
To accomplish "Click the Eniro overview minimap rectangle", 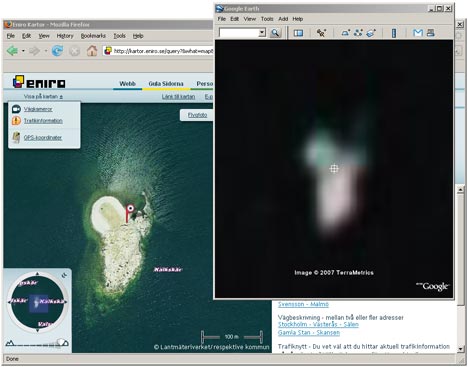I will point(38,303).
